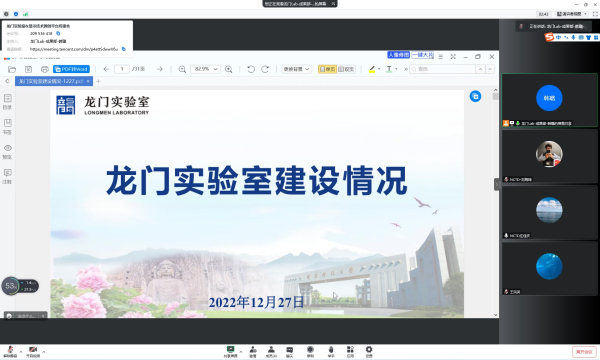Zoom out with the magnifier minus icon
The image size is (600, 360).
click(x=182, y=69)
